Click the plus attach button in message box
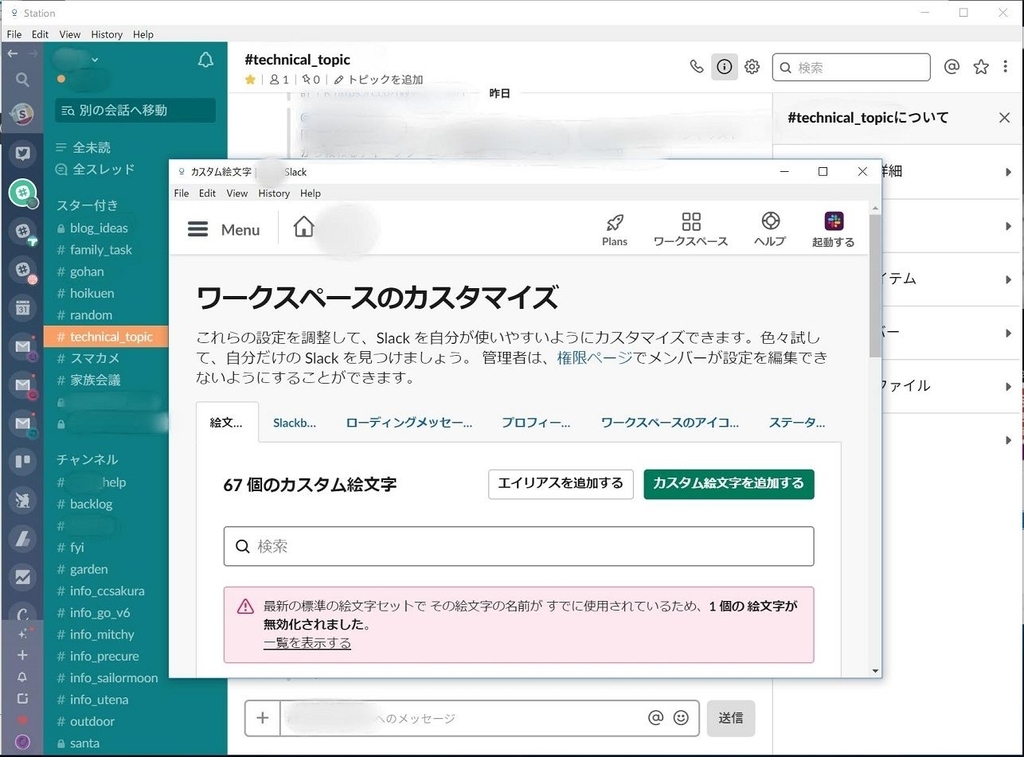This screenshot has height=757, width=1024. pos(263,718)
